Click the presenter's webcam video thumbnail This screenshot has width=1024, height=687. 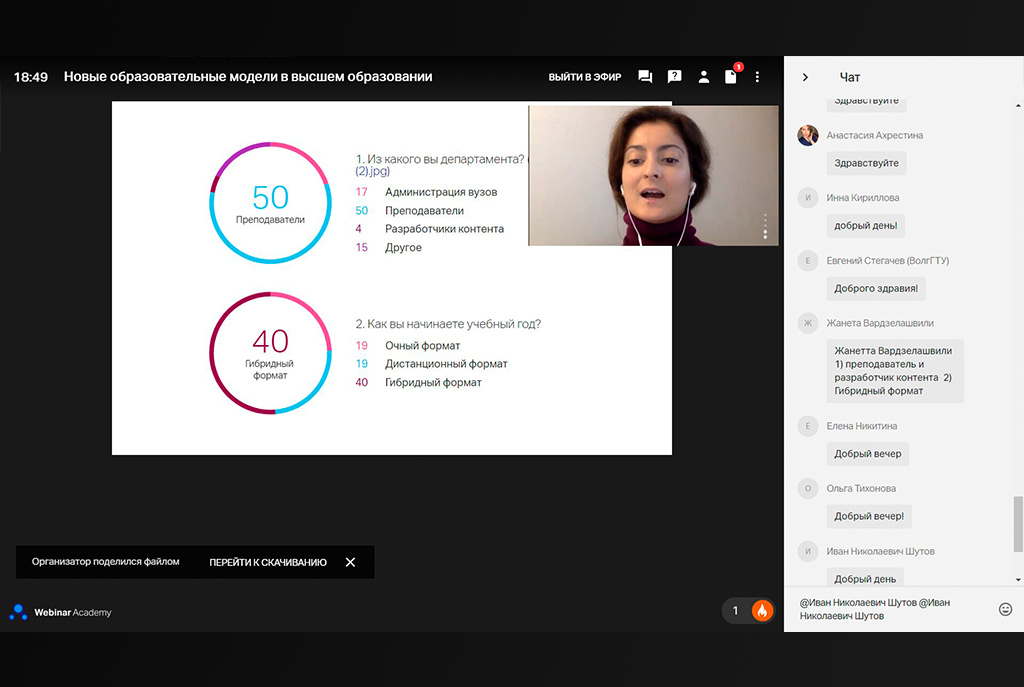652,175
